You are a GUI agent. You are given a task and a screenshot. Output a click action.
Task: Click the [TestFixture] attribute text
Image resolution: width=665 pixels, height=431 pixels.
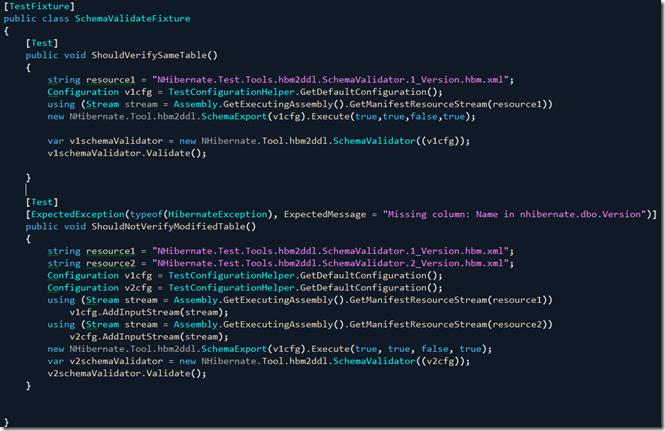click(x=39, y=6)
